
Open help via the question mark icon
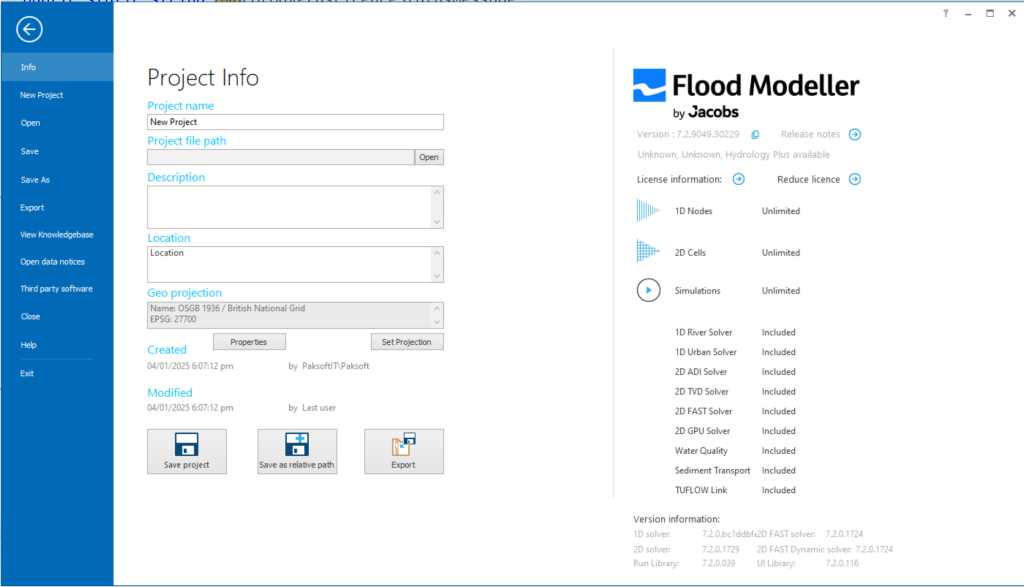click(946, 13)
